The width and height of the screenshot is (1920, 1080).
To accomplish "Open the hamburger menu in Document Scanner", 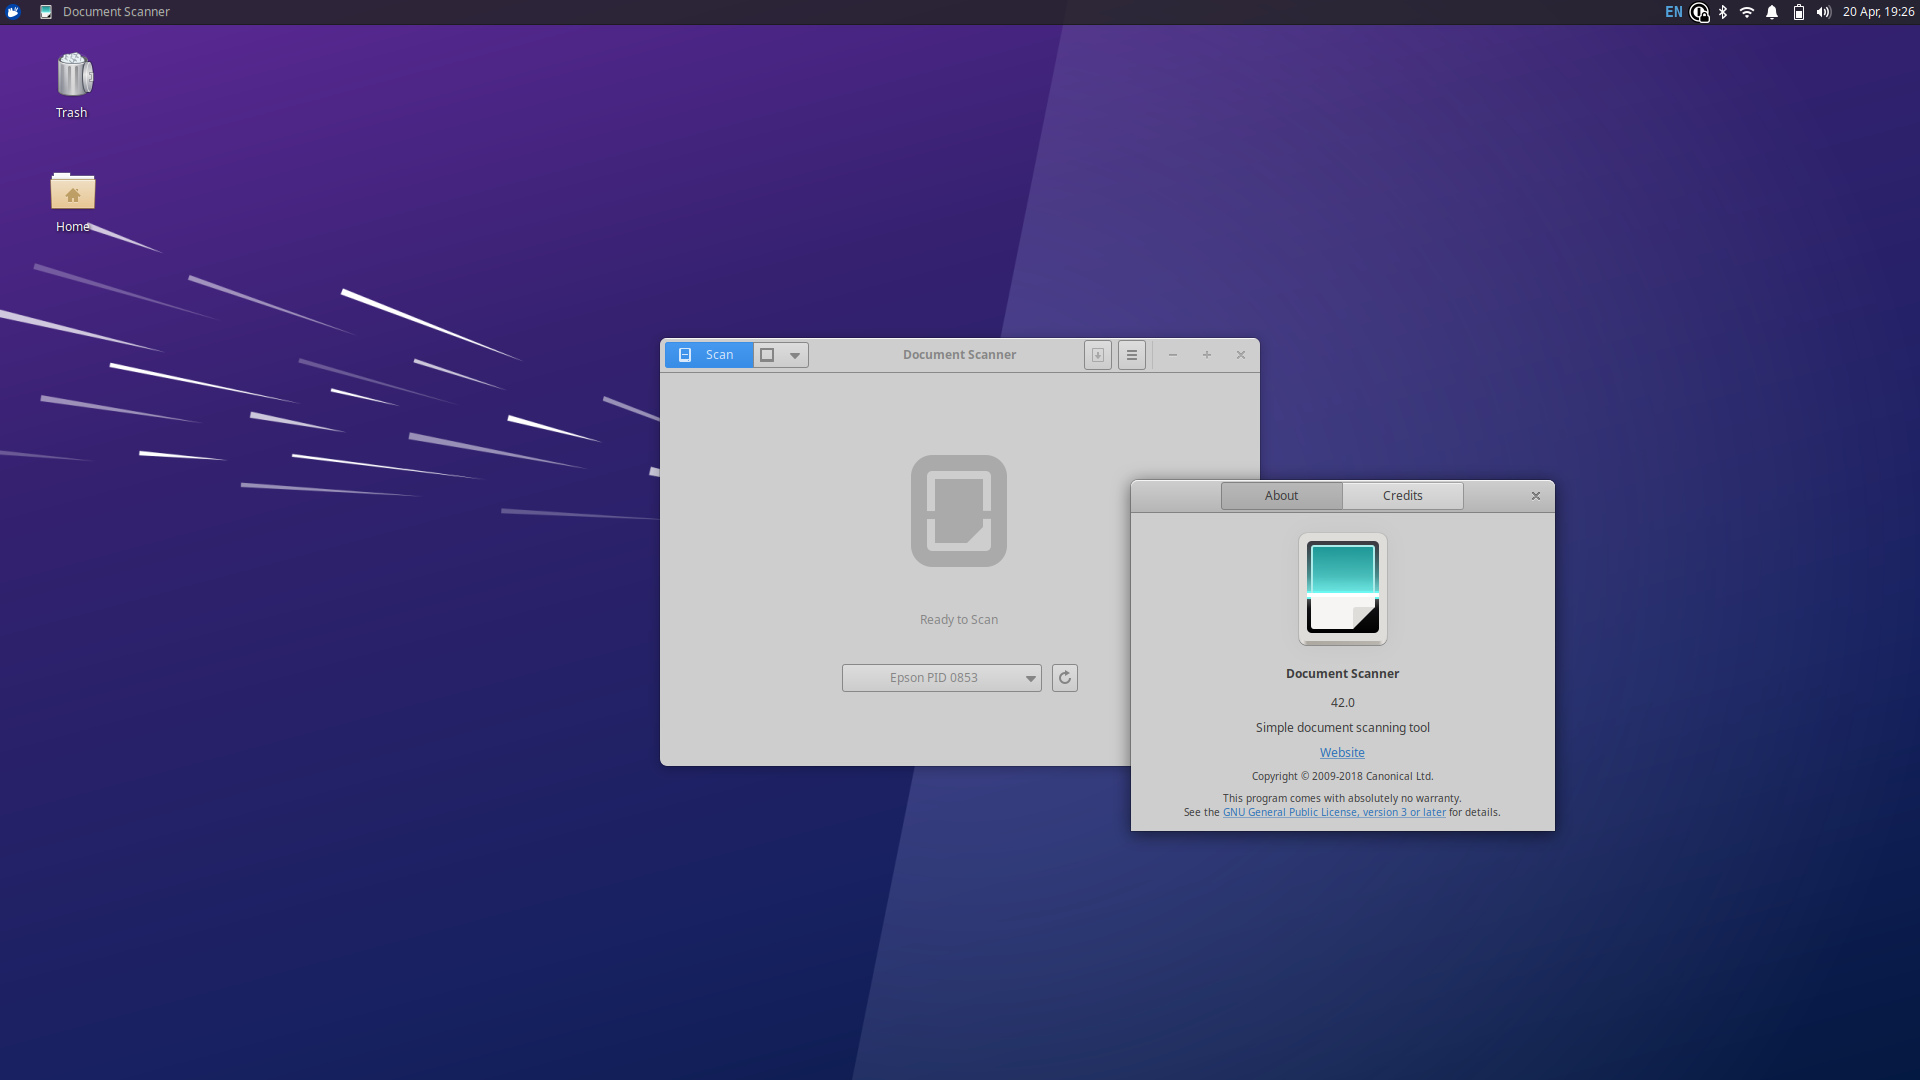I will click(1130, 355).
